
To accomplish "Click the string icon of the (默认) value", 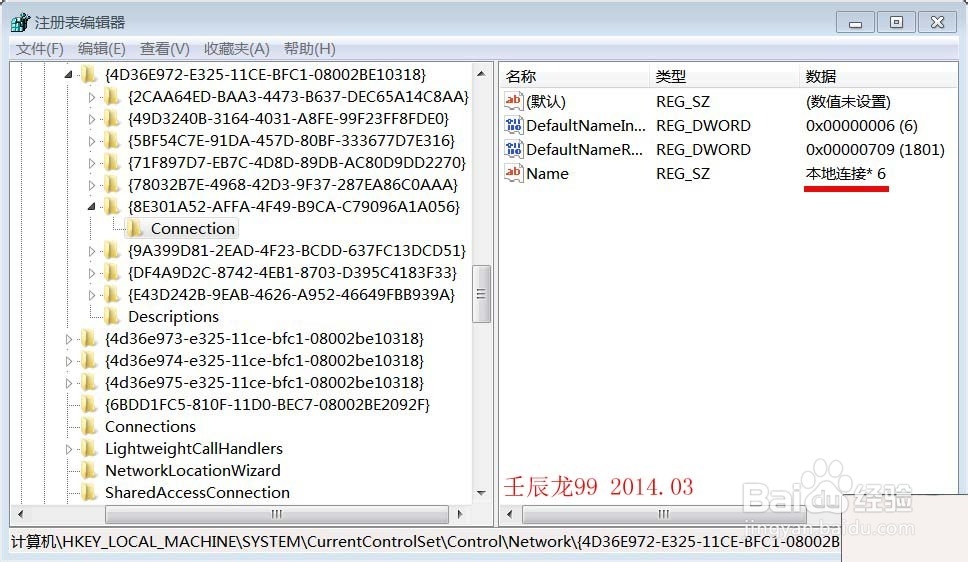I will (514, 101).
